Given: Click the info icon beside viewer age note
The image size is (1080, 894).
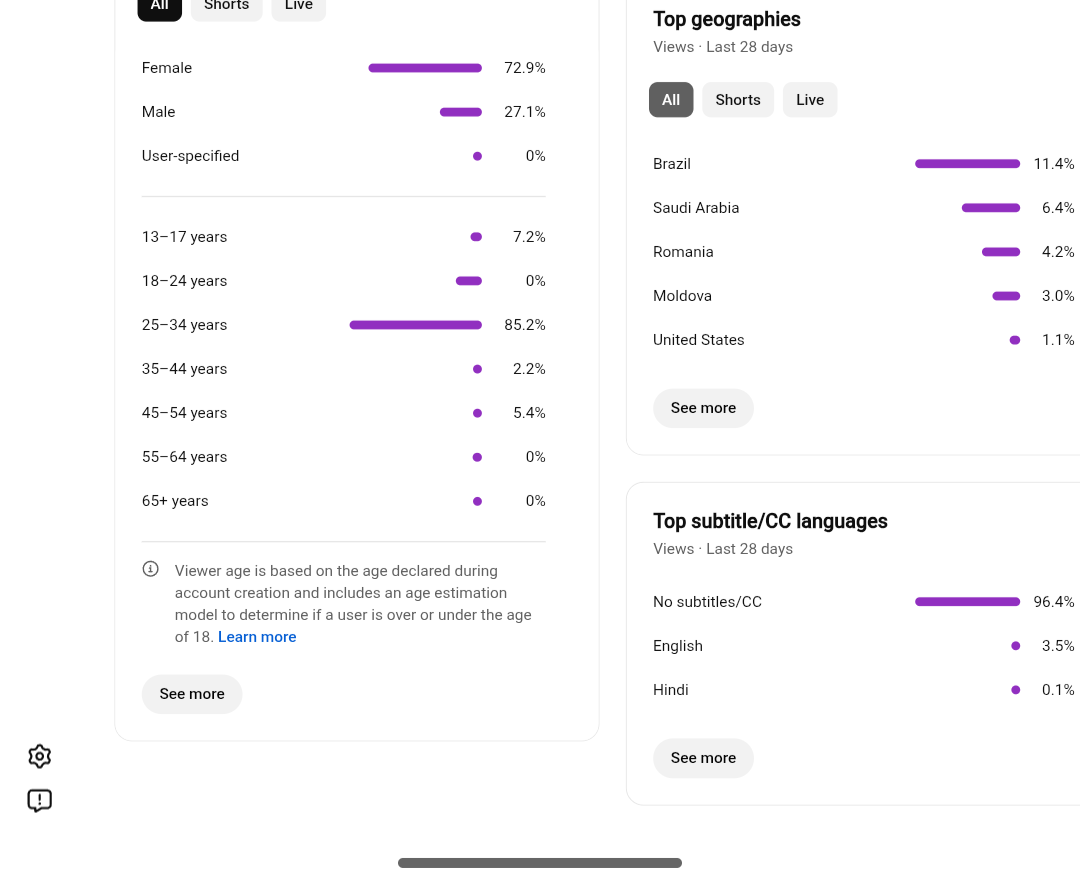Looking at the screenshot, I should pyautogui.click(x=150, y=569).
